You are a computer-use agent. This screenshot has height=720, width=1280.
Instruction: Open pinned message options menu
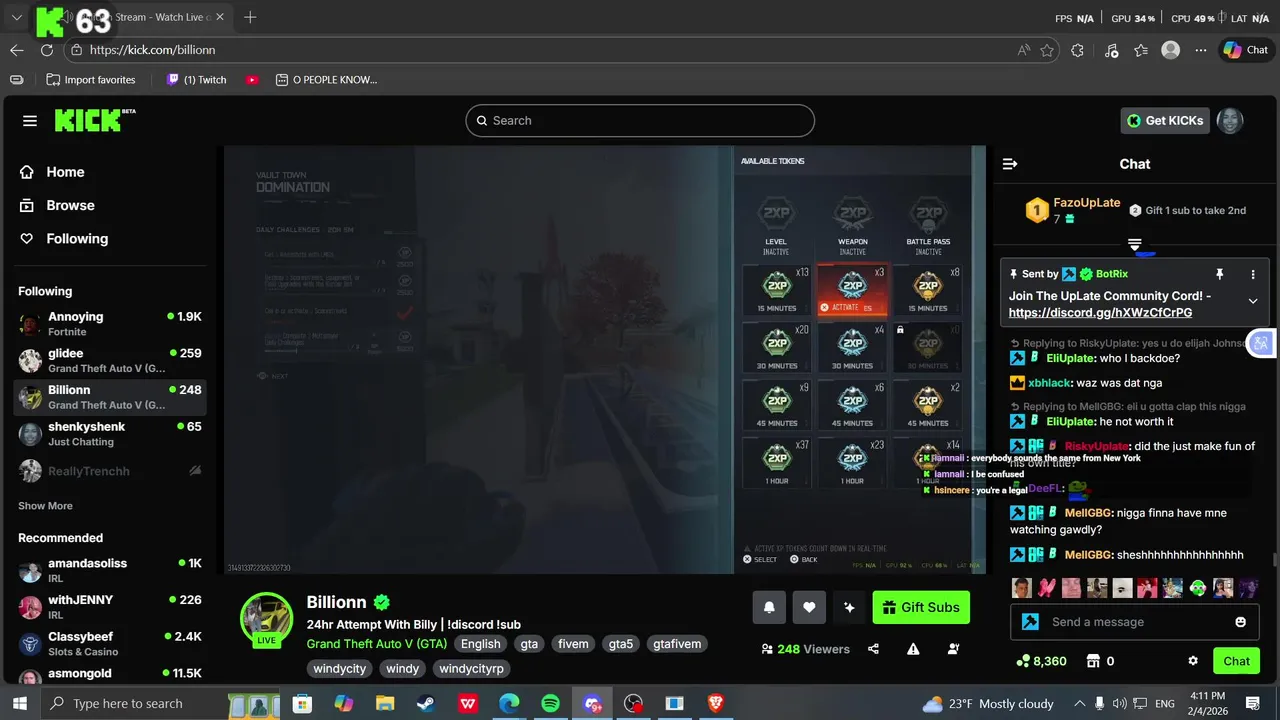[1253, 274]
